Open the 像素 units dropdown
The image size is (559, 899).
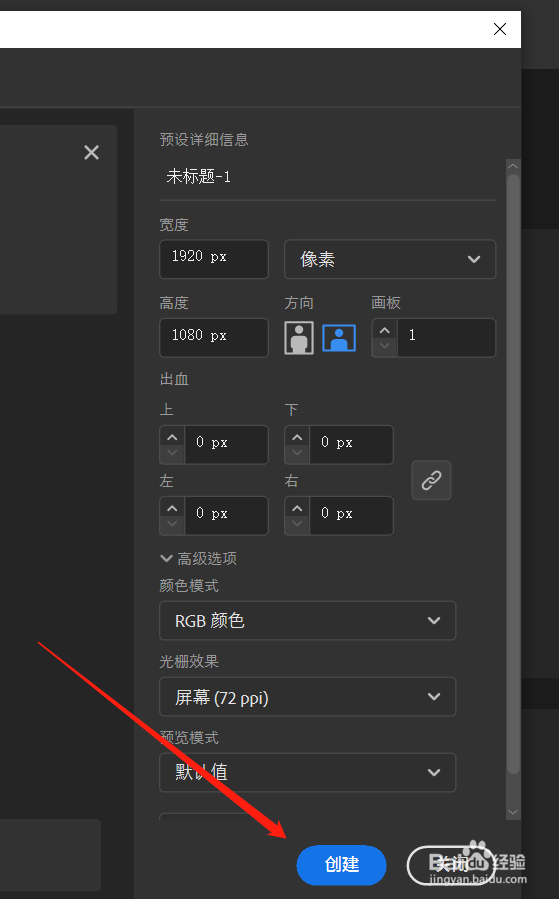pyautogui.click(x=390, y=259)
